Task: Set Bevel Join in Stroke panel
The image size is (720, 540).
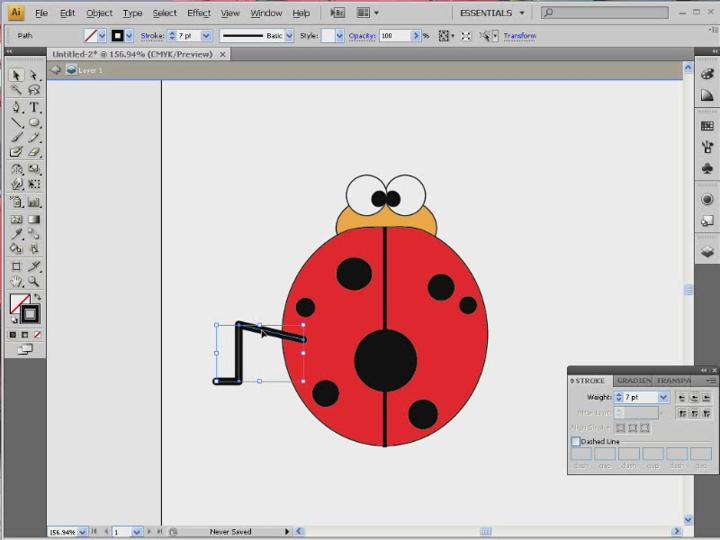Action: coord(706,414)
